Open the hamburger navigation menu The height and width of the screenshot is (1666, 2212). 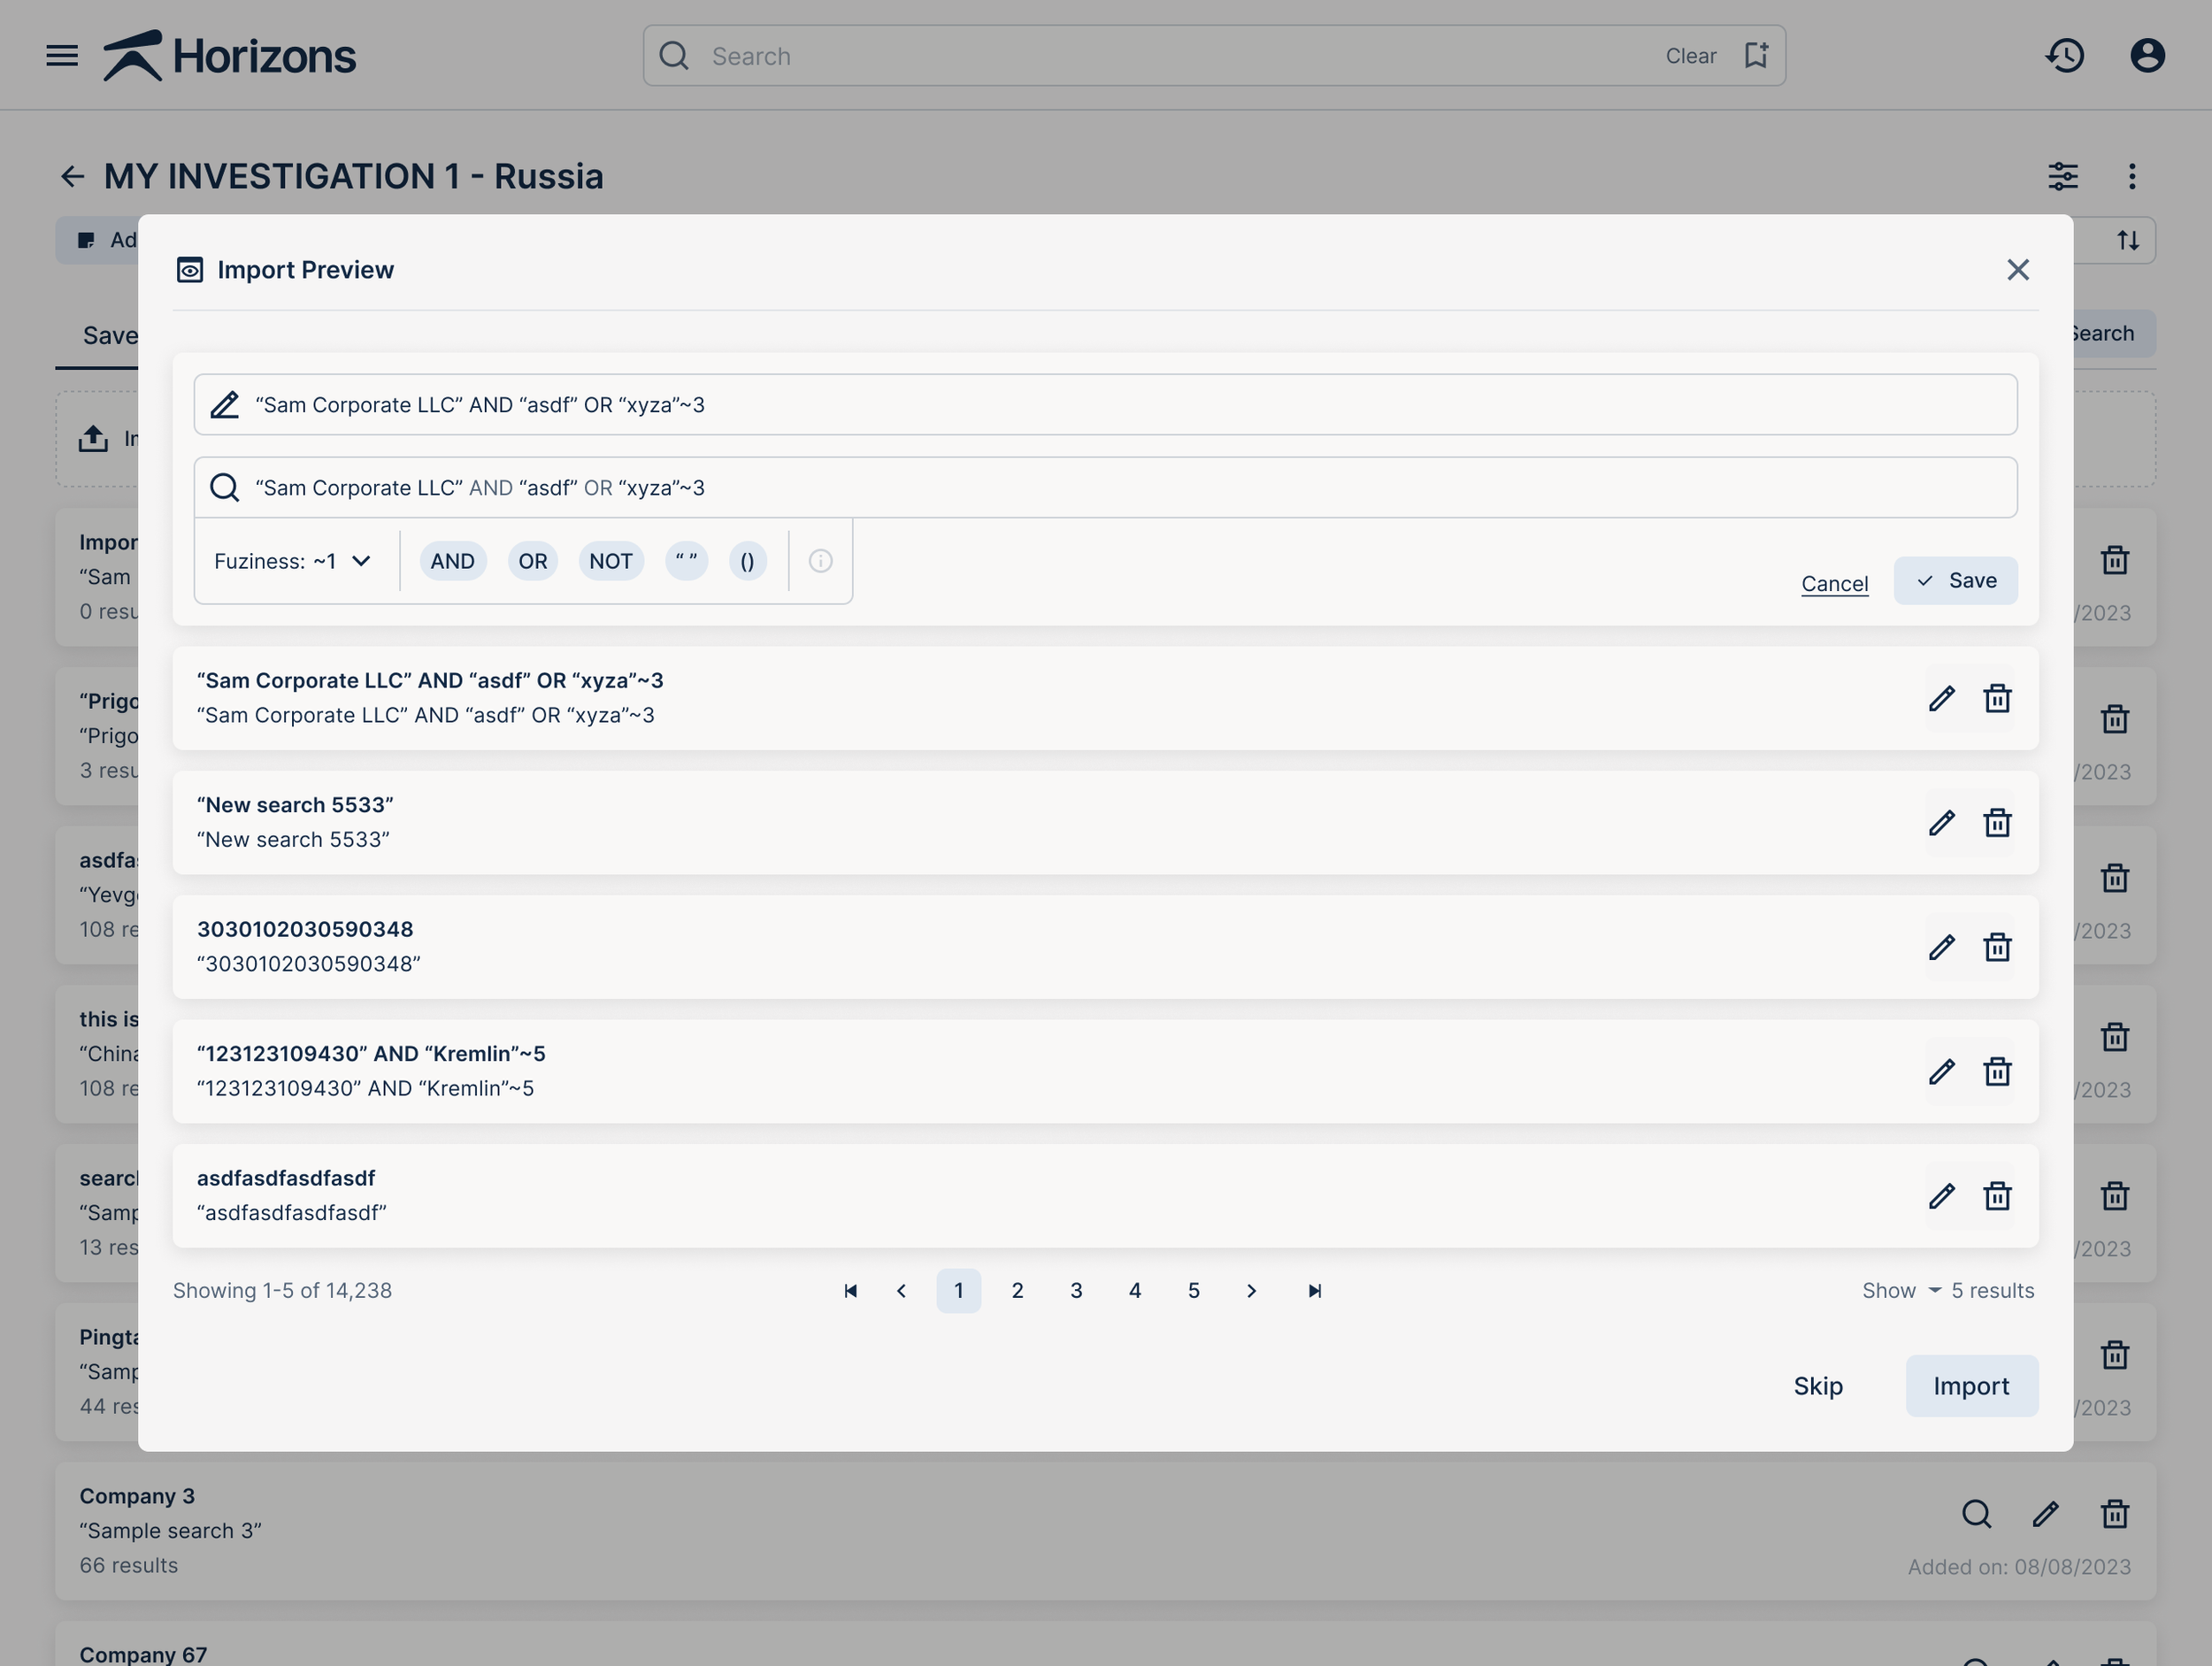62,56
